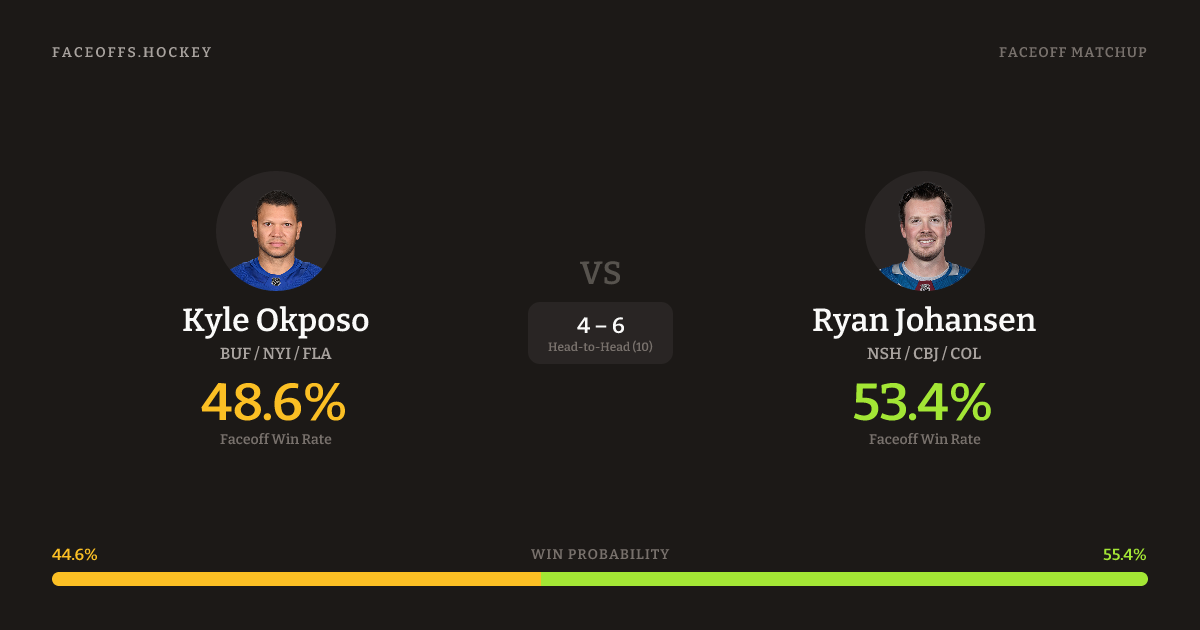The height and width of the screenshot is (630, 1200).
Task: Select the Kyle Okposo player name
Action: 276,320
